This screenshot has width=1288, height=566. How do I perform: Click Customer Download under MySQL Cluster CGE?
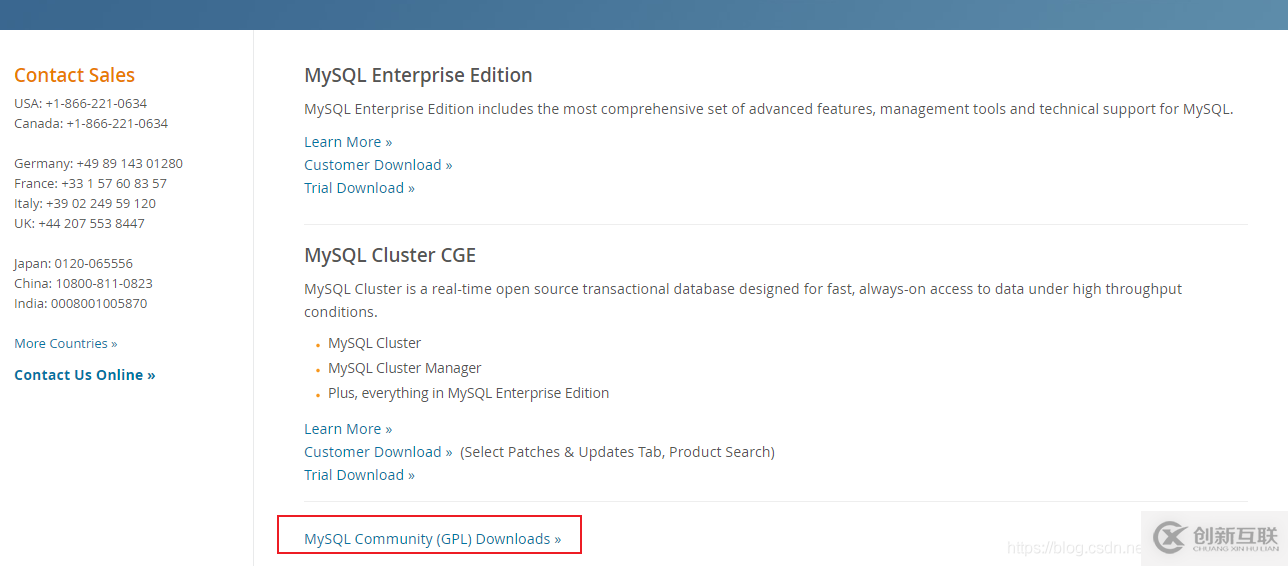[378, 452]
